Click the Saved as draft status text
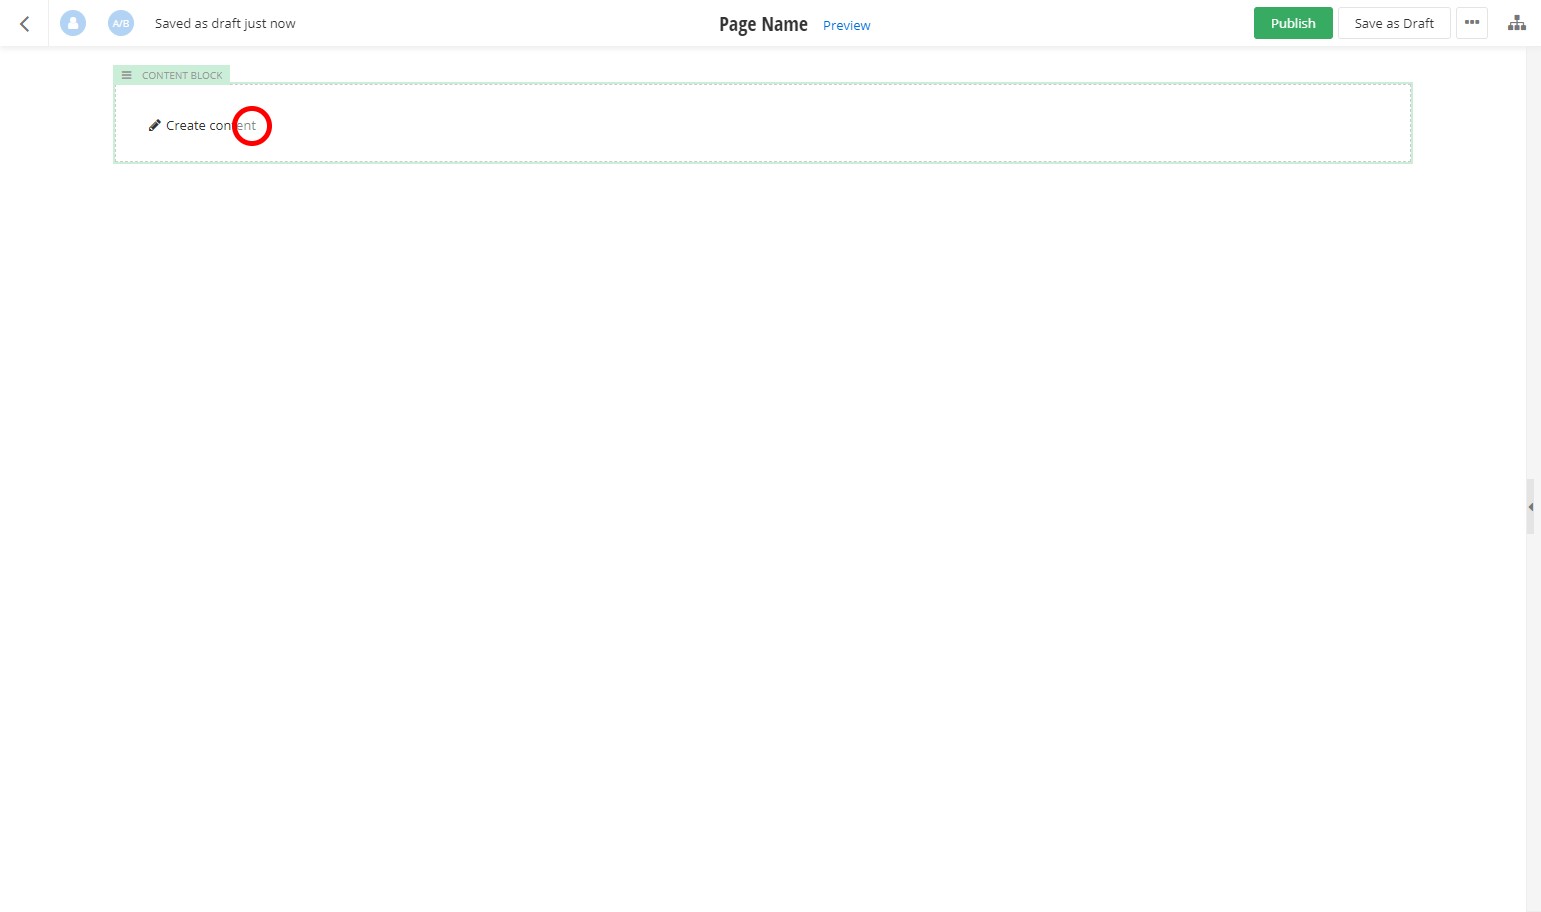Viewport: 1541px width, 912px height. point(225,23)
